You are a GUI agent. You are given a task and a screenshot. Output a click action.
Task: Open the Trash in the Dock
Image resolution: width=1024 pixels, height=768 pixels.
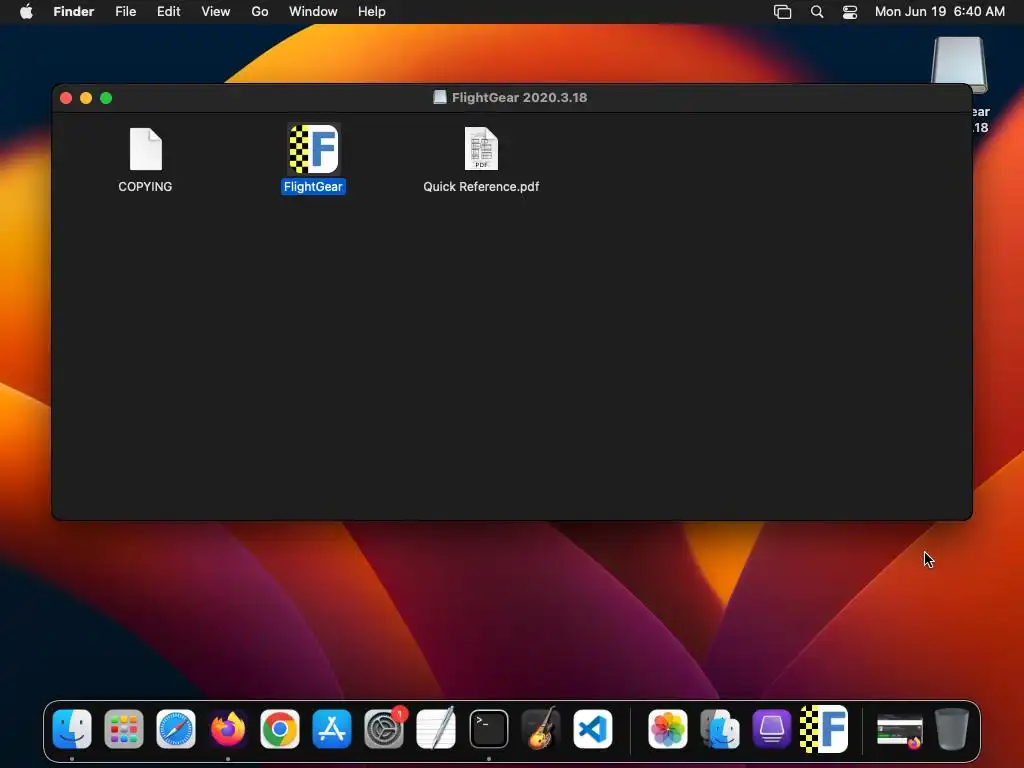(x=952, y=729)
